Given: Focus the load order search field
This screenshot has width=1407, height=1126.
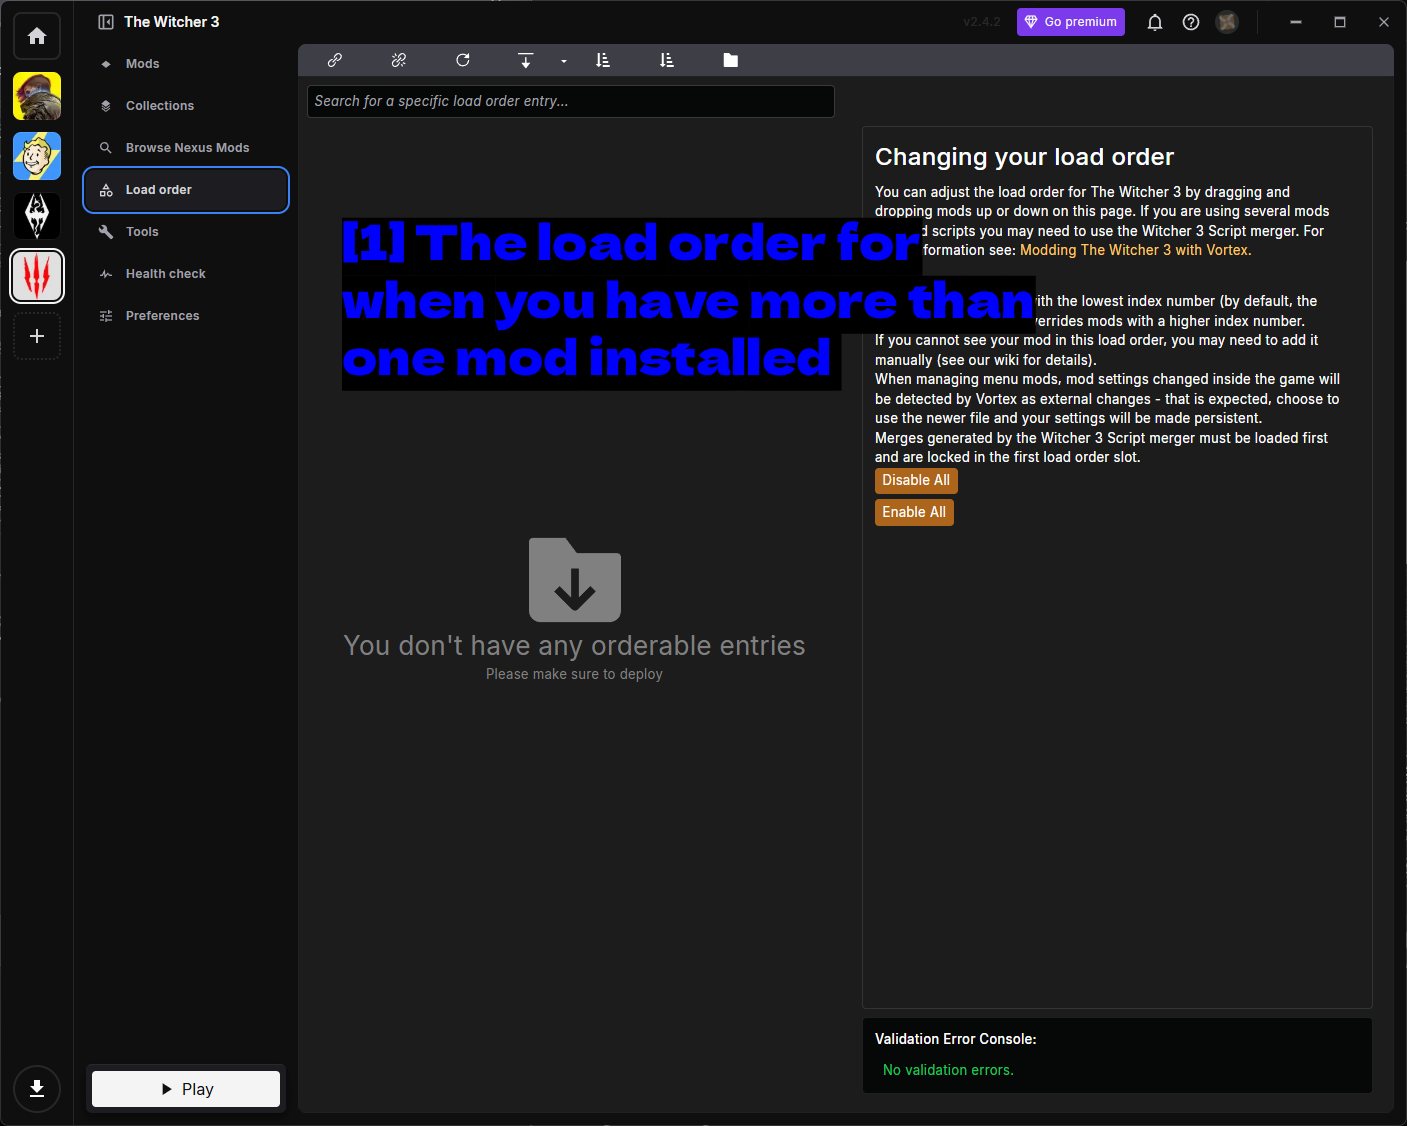Looking at the screenshot, I should pyautogui.click(x=571, y=101).
